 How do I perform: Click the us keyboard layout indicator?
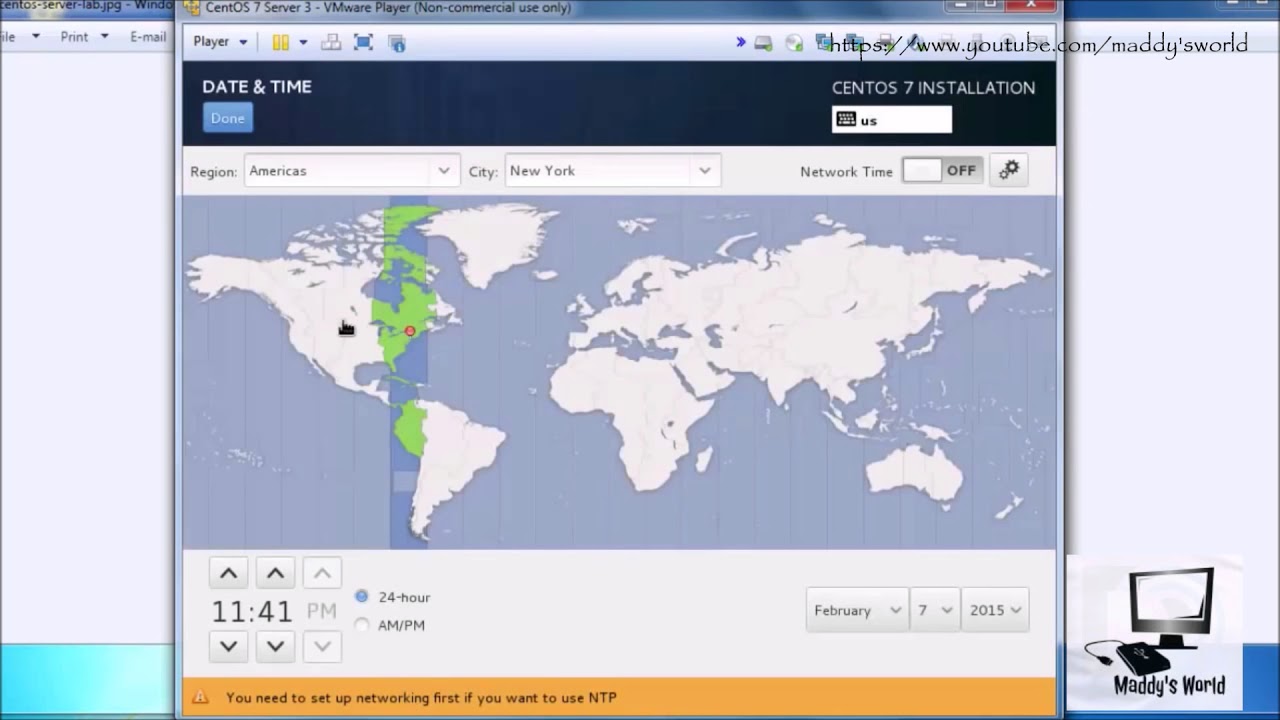click(x=892, y=120)
